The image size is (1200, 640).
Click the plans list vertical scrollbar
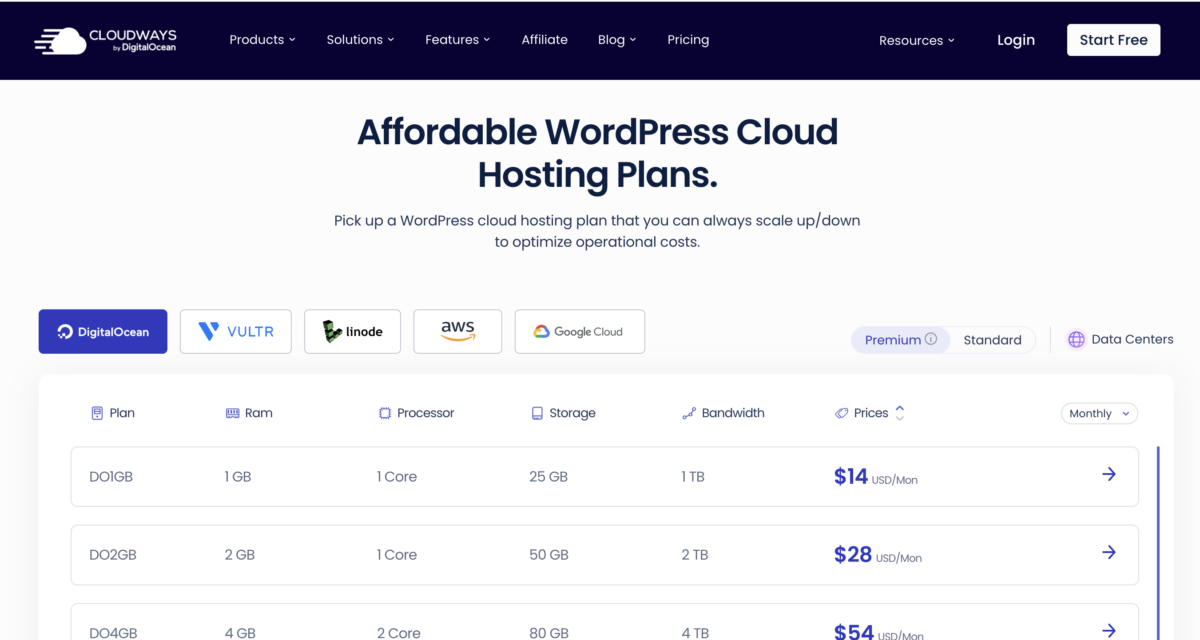[x=1158, y=543]
